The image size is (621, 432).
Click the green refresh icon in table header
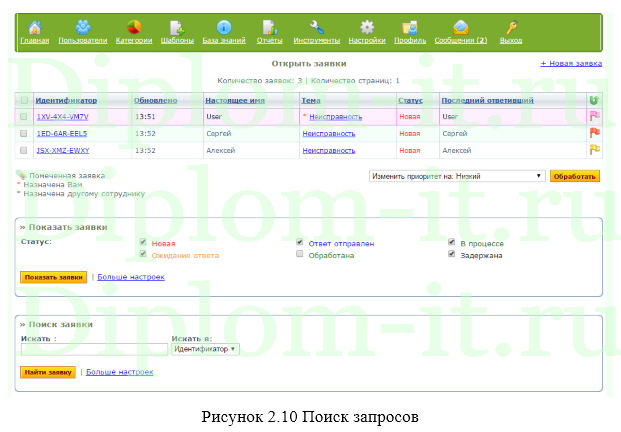593,100
